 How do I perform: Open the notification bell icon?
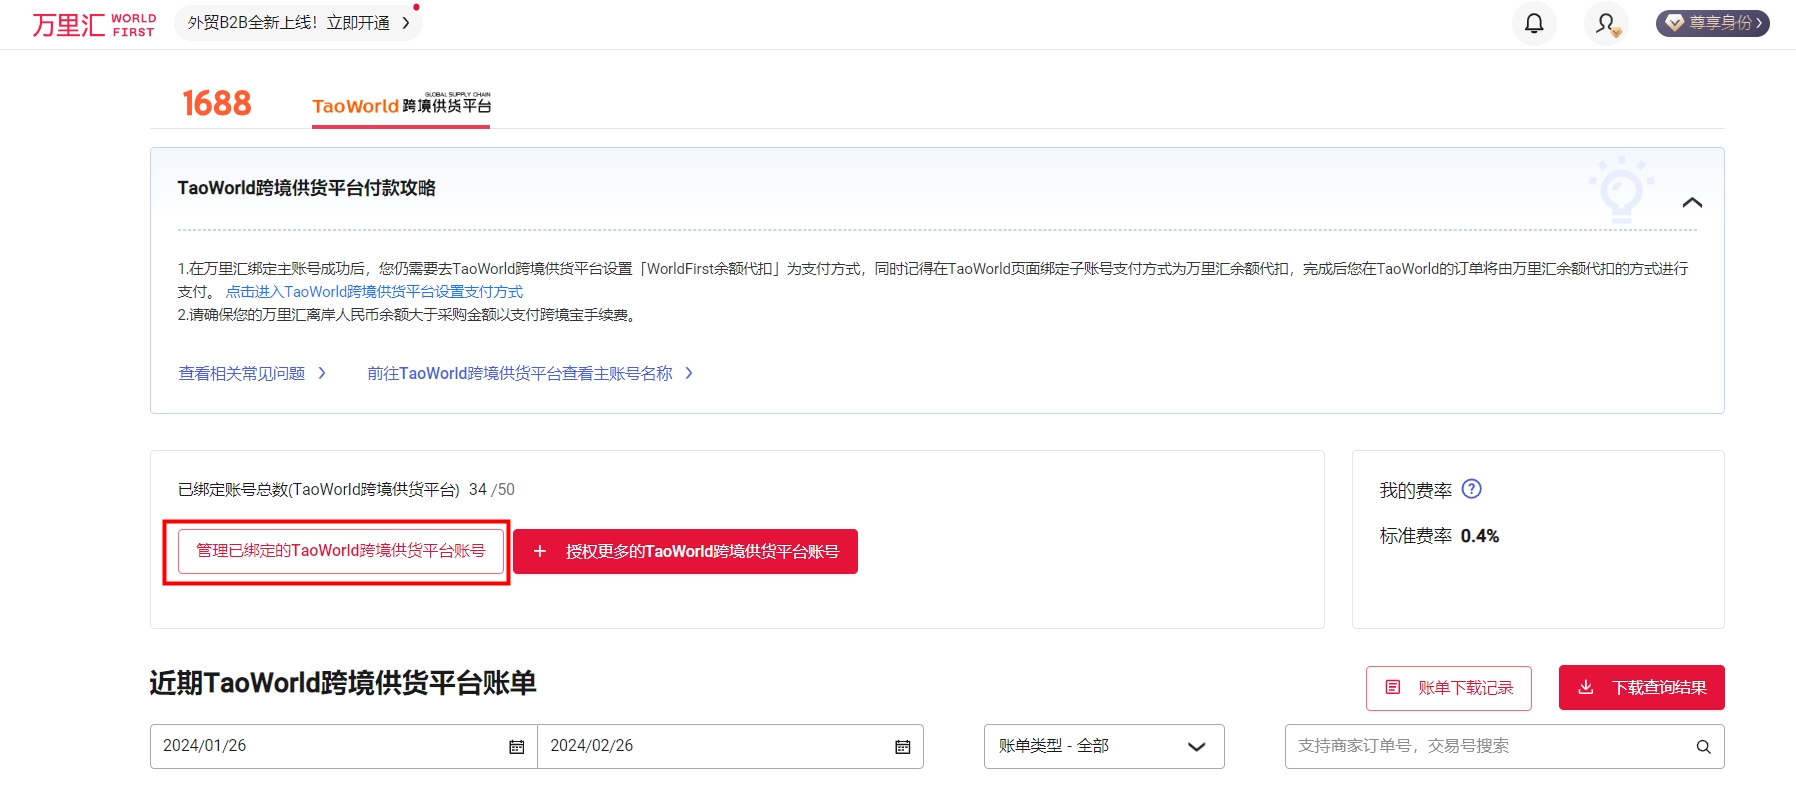(1533, 23)
